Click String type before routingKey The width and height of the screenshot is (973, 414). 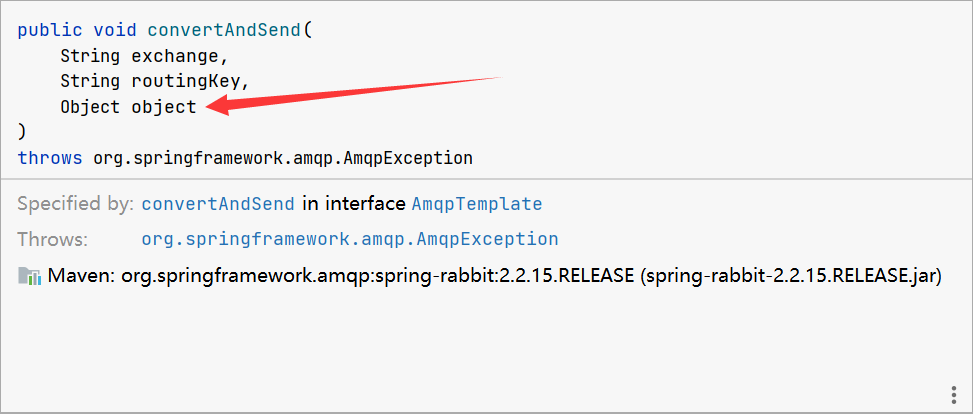tap(90, 81)
